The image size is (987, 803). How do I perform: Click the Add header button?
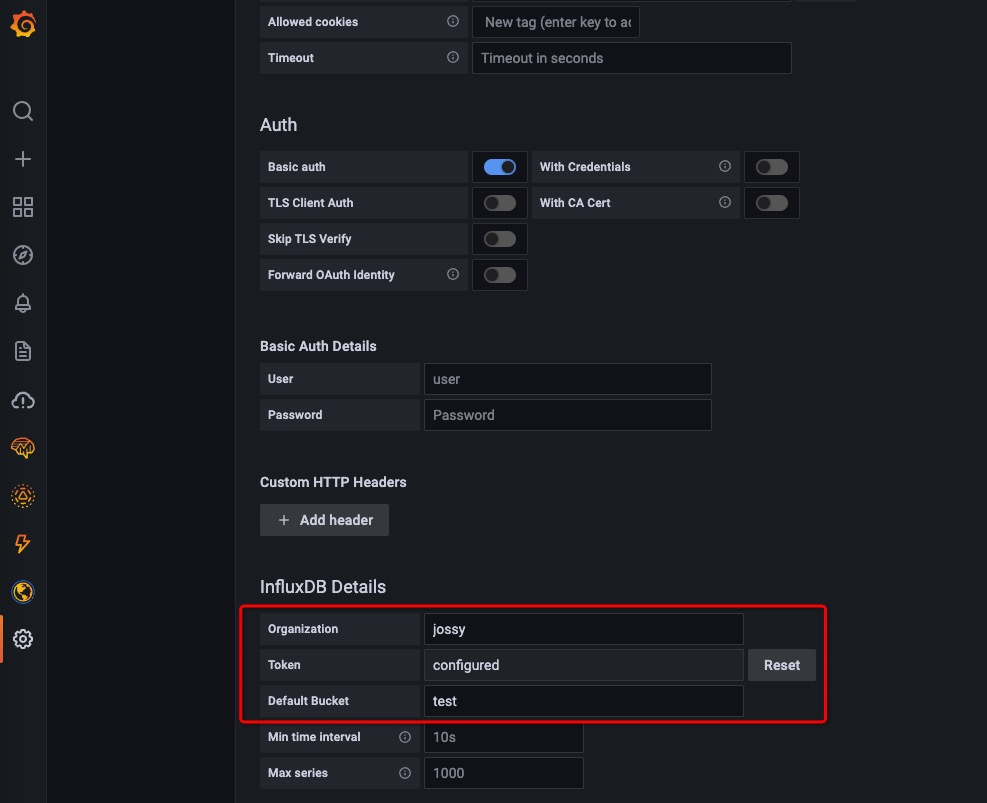[324, 520]
